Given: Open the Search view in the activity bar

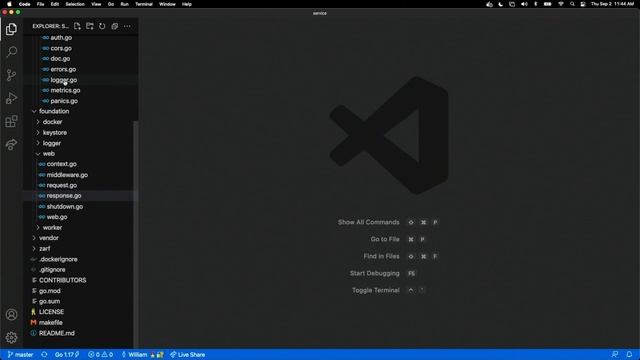Looking at the screenshot, I should [11, 52].
